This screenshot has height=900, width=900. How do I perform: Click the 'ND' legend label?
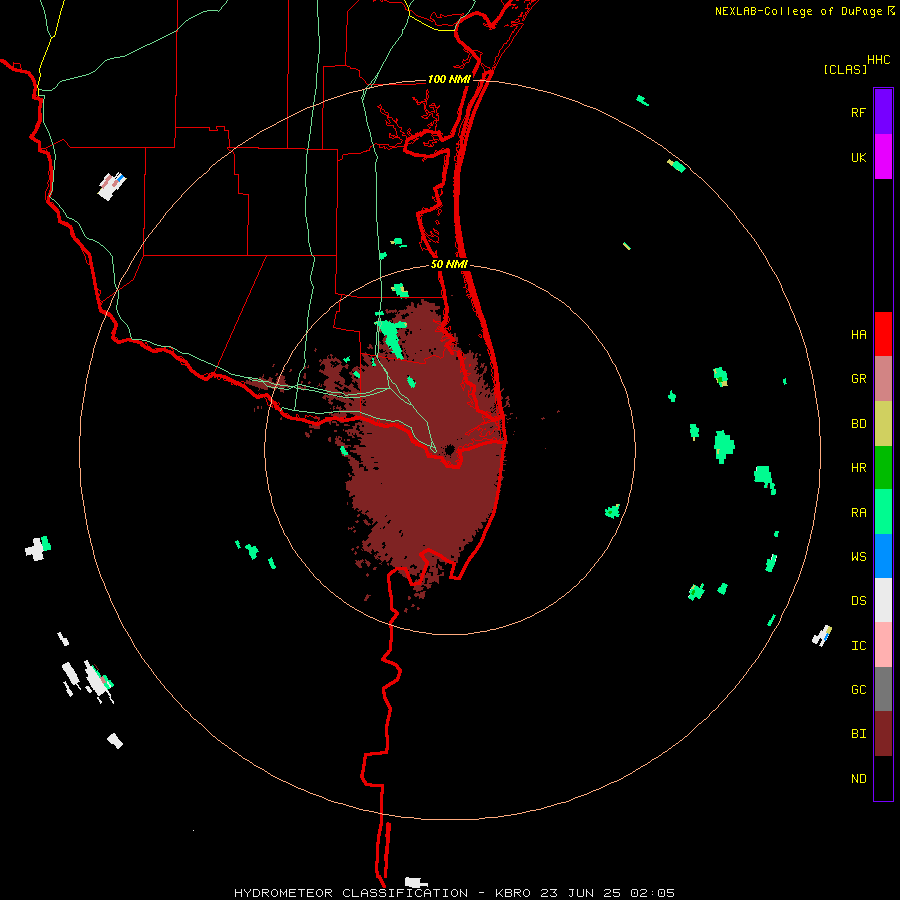(858, 779)
